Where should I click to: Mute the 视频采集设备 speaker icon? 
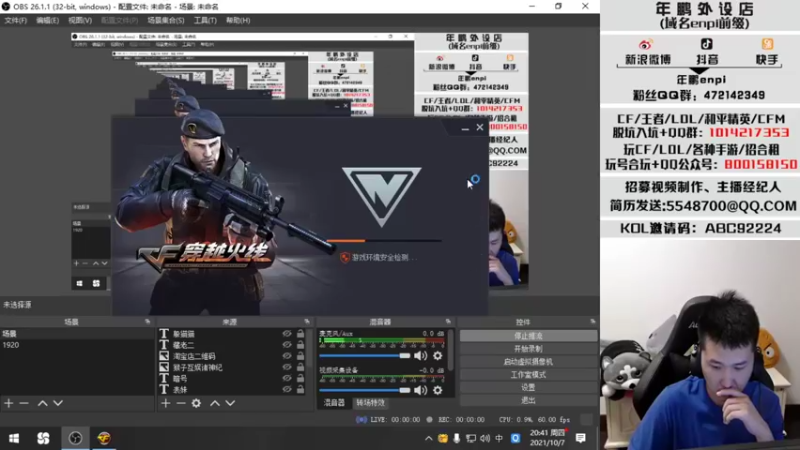tap(420, 390)
